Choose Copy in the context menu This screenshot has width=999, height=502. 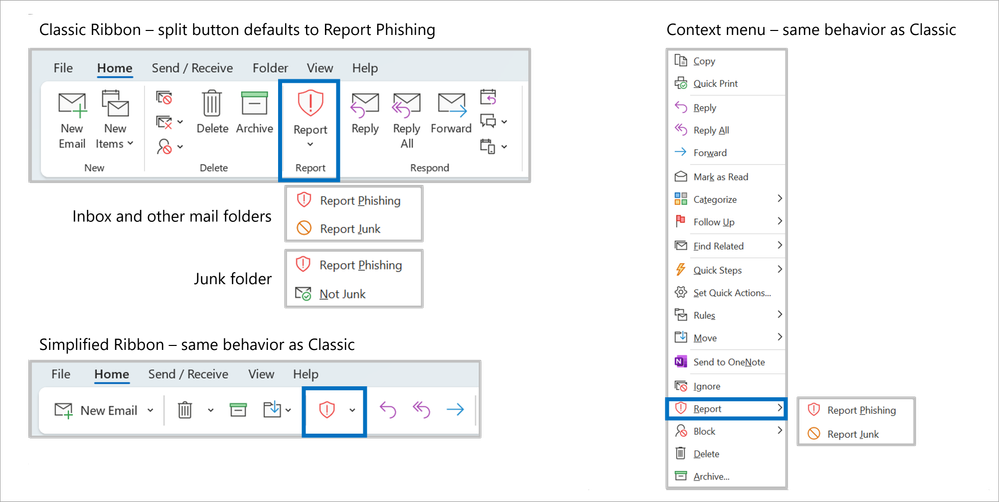tap(727, 61)
